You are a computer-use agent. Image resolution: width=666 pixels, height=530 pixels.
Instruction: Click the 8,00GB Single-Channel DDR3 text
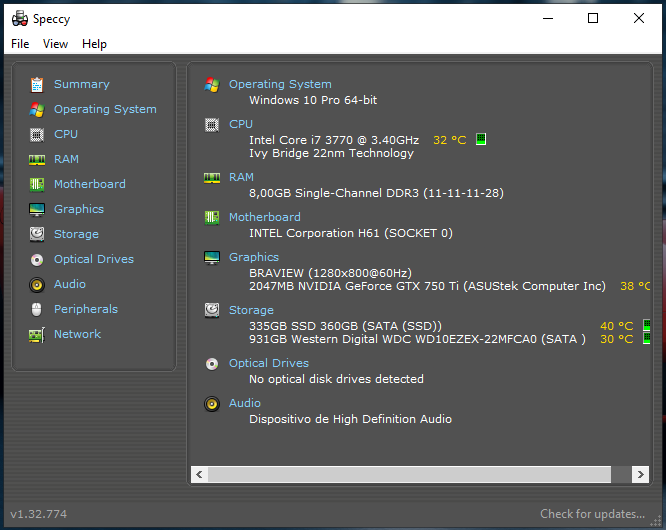(x=376, y=193)
